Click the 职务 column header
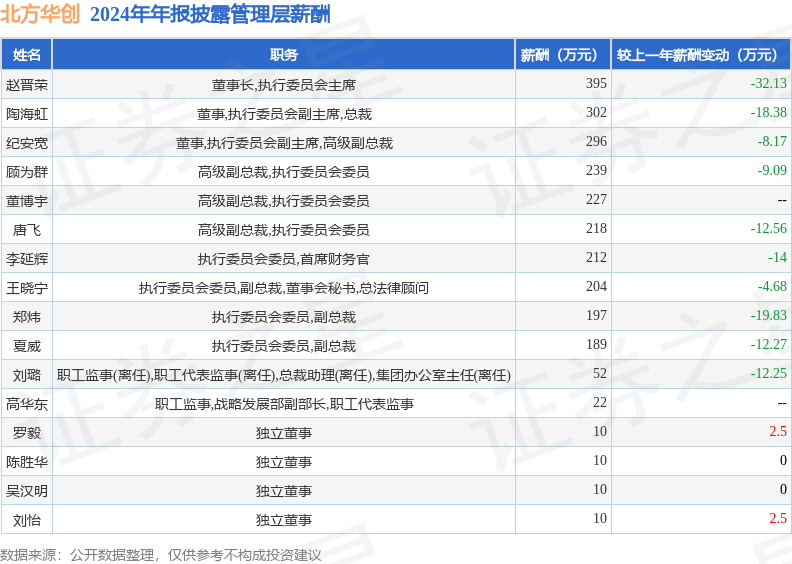Viewport: 792px width, 564px height. (x=283, y=55)
